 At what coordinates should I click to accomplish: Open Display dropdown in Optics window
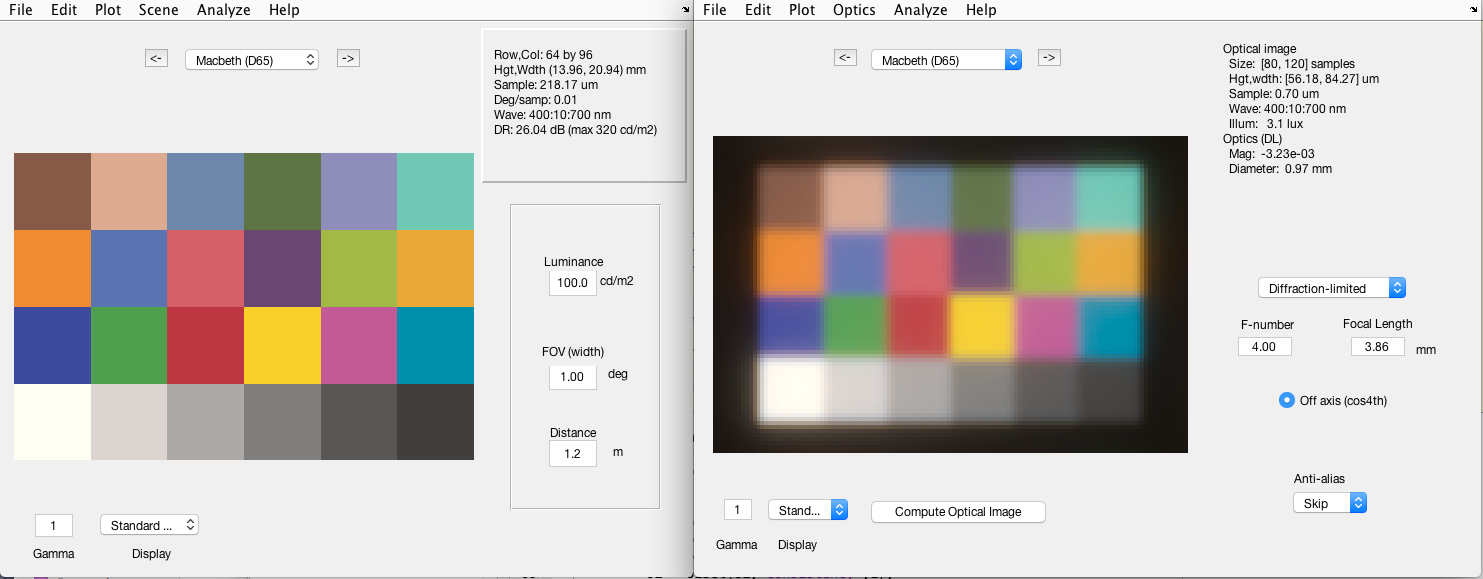(x=808, y=510)
